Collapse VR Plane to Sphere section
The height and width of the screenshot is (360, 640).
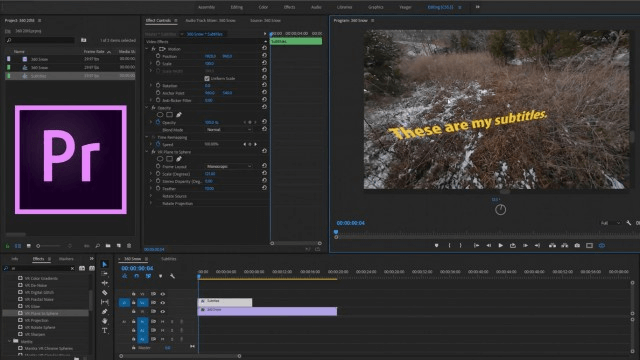(147, 151)
